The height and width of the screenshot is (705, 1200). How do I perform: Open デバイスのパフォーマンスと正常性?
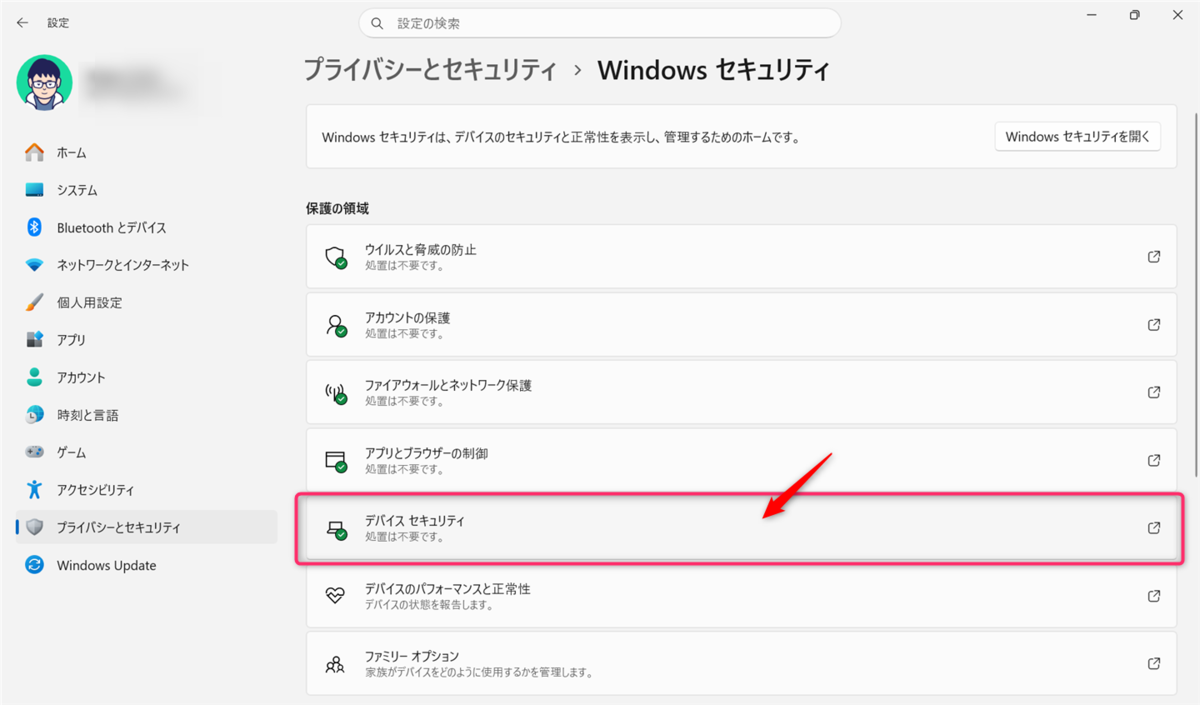(741, 596)
